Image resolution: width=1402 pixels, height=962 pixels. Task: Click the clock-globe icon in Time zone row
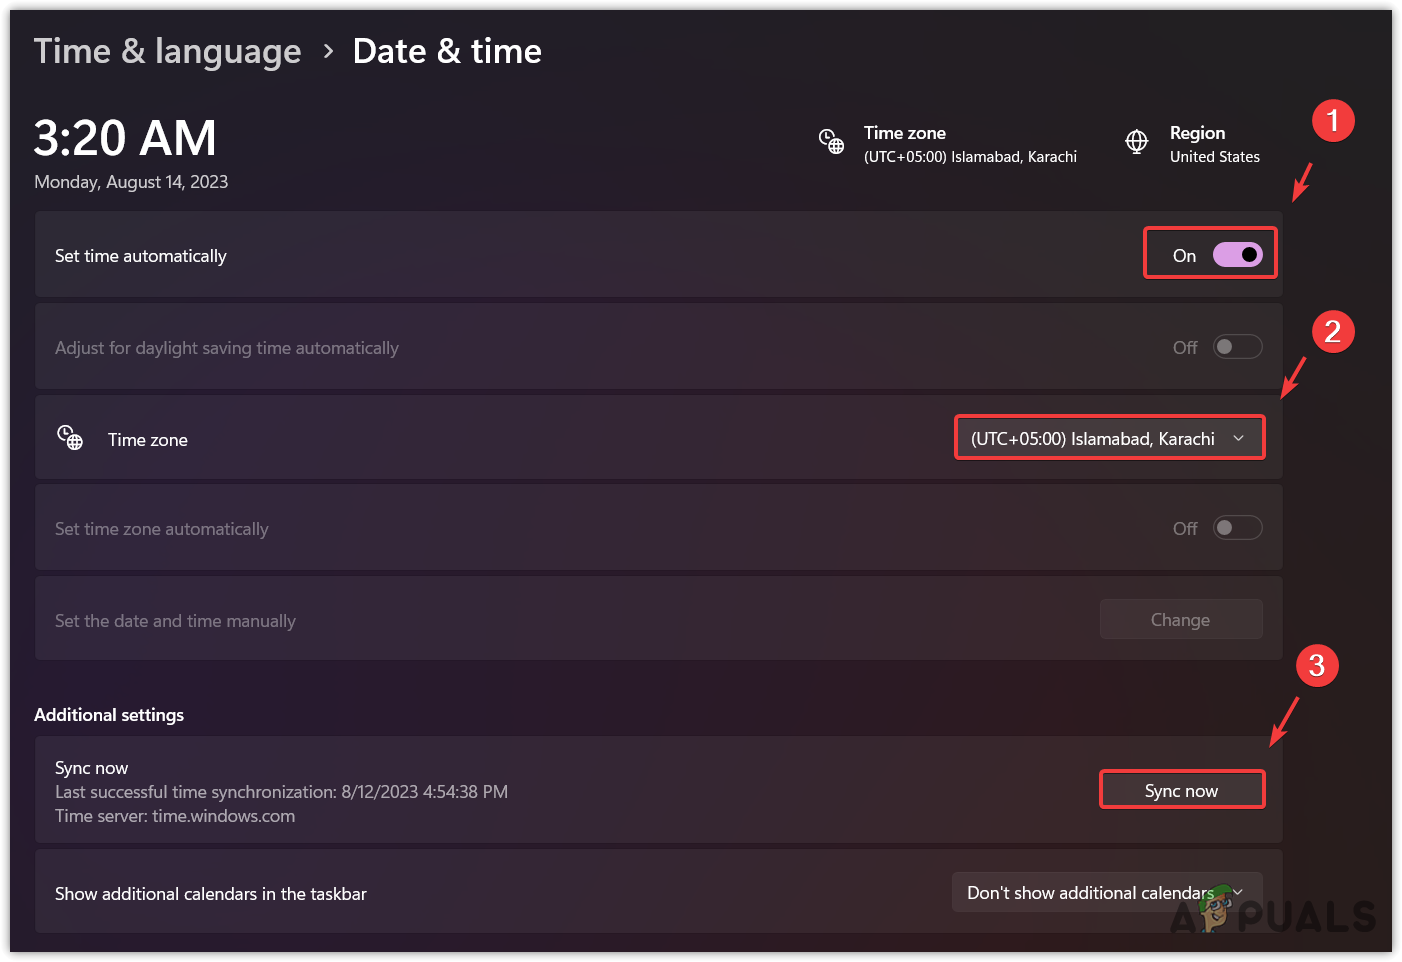pos(70,438)
